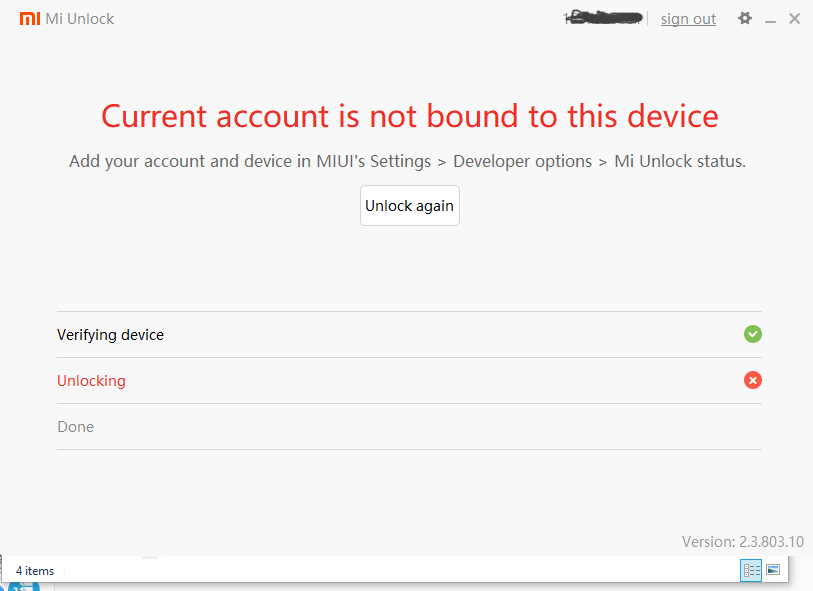Switch to details view in Explorer status bar
The width and height of the screenshot is (813, 591).
[750, 570]
